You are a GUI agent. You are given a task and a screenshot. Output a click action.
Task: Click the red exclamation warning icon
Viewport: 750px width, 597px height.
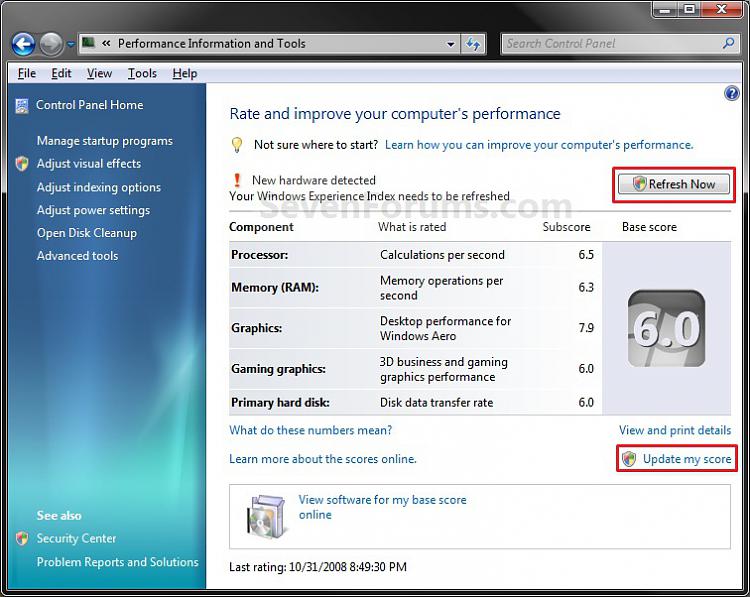click(237, 180)
